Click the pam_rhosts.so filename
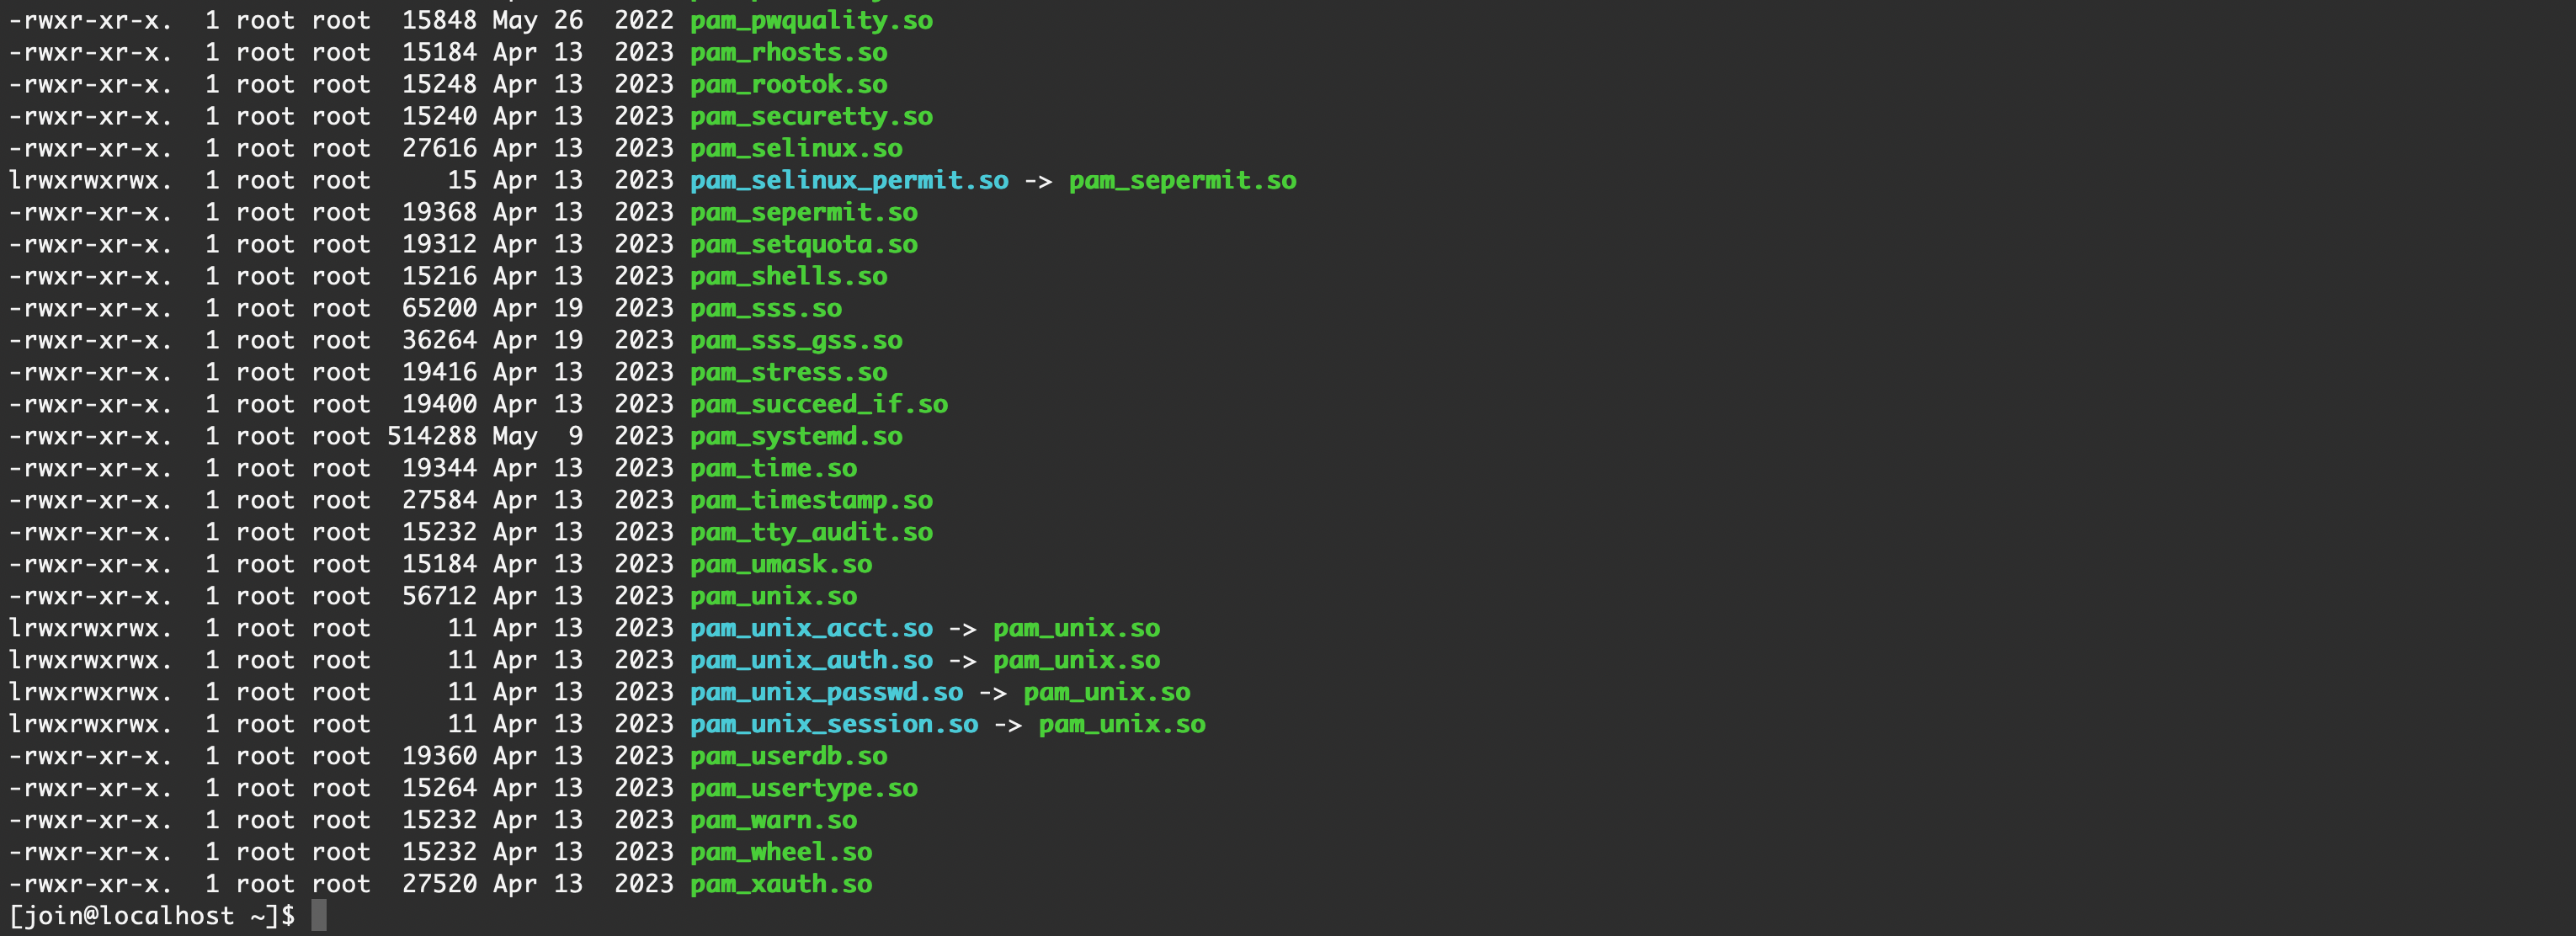The width and height of the screenshot is (2576, 936). pyautogui.click(x=789, y=52)
